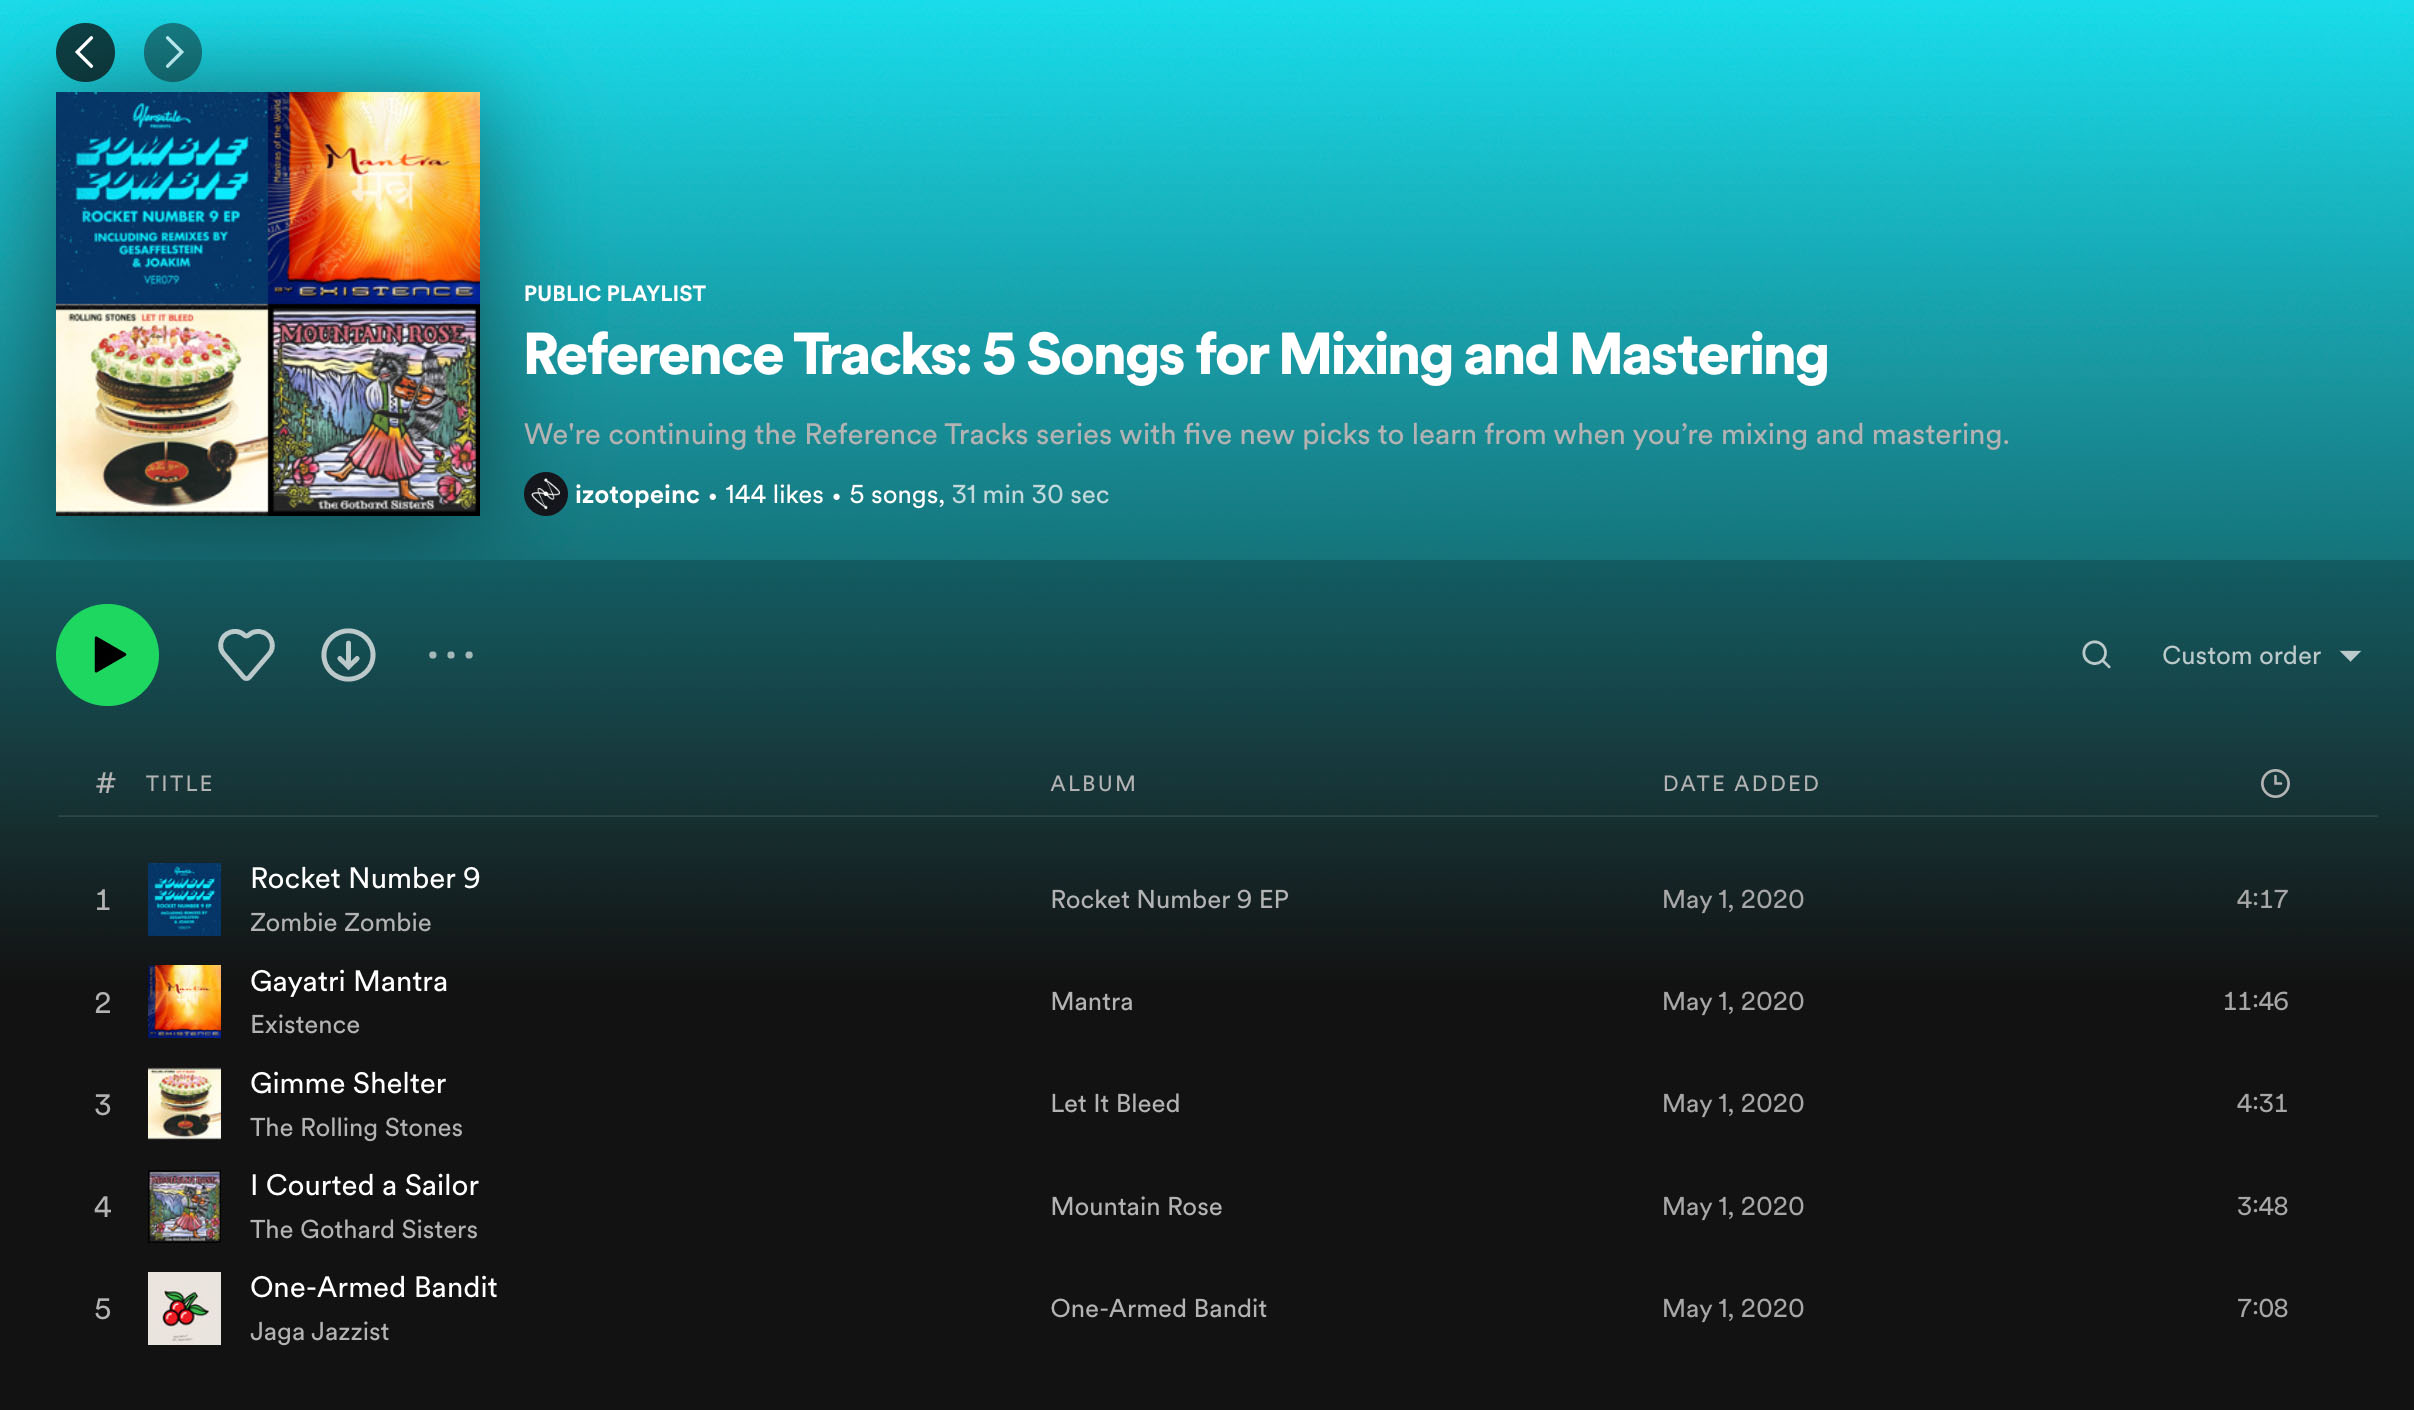
Task: Download the playlist using the arrow icon
Action: coord(348,655)
